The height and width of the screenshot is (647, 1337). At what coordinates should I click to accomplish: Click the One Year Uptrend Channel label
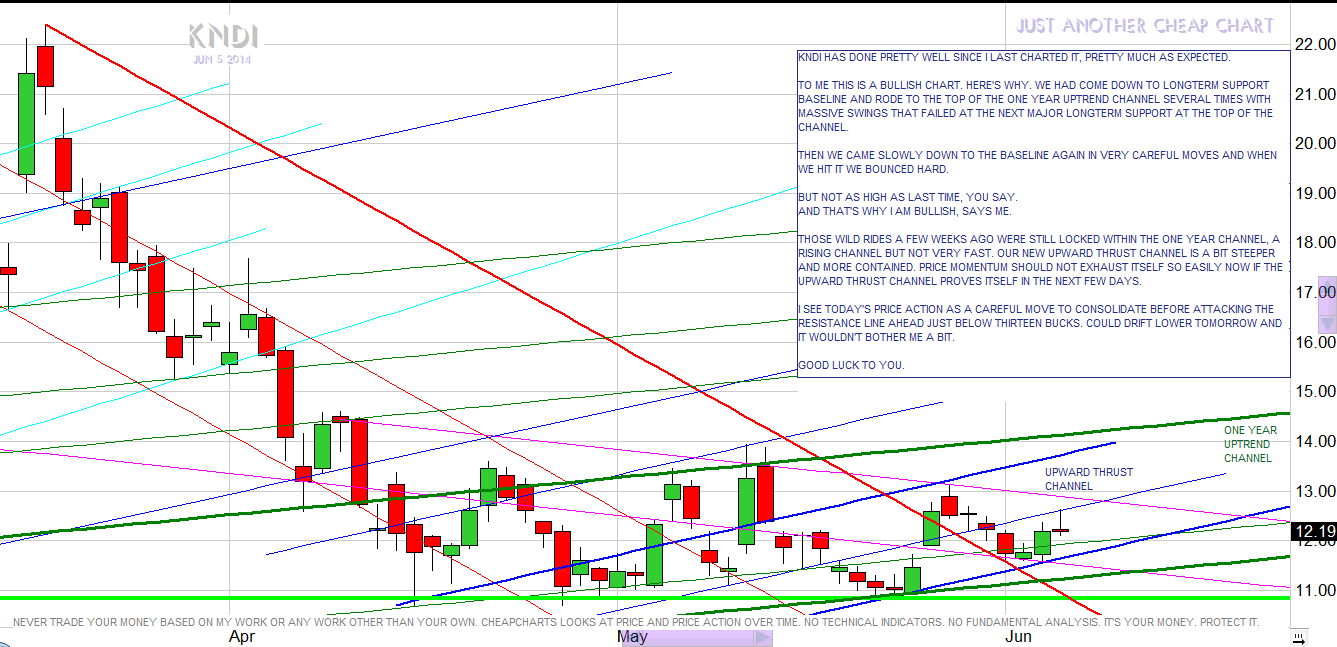(x=1248, y=444)
